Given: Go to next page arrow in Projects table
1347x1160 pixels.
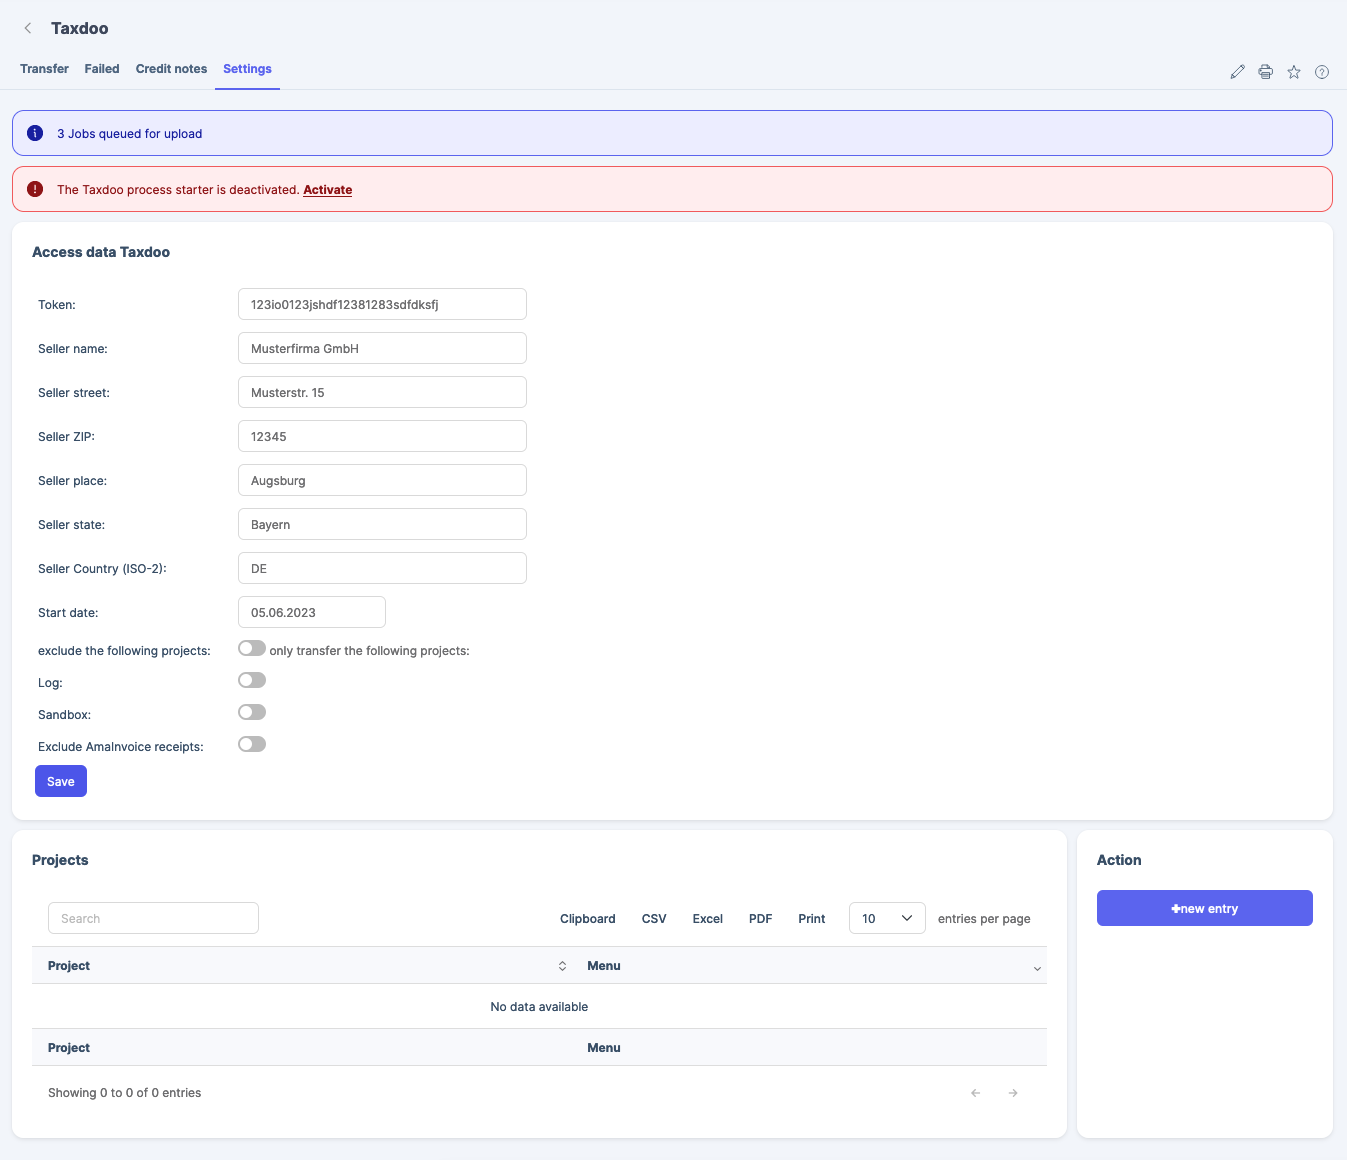Looking at the screenshot, I should (x=1013, y=1093).
